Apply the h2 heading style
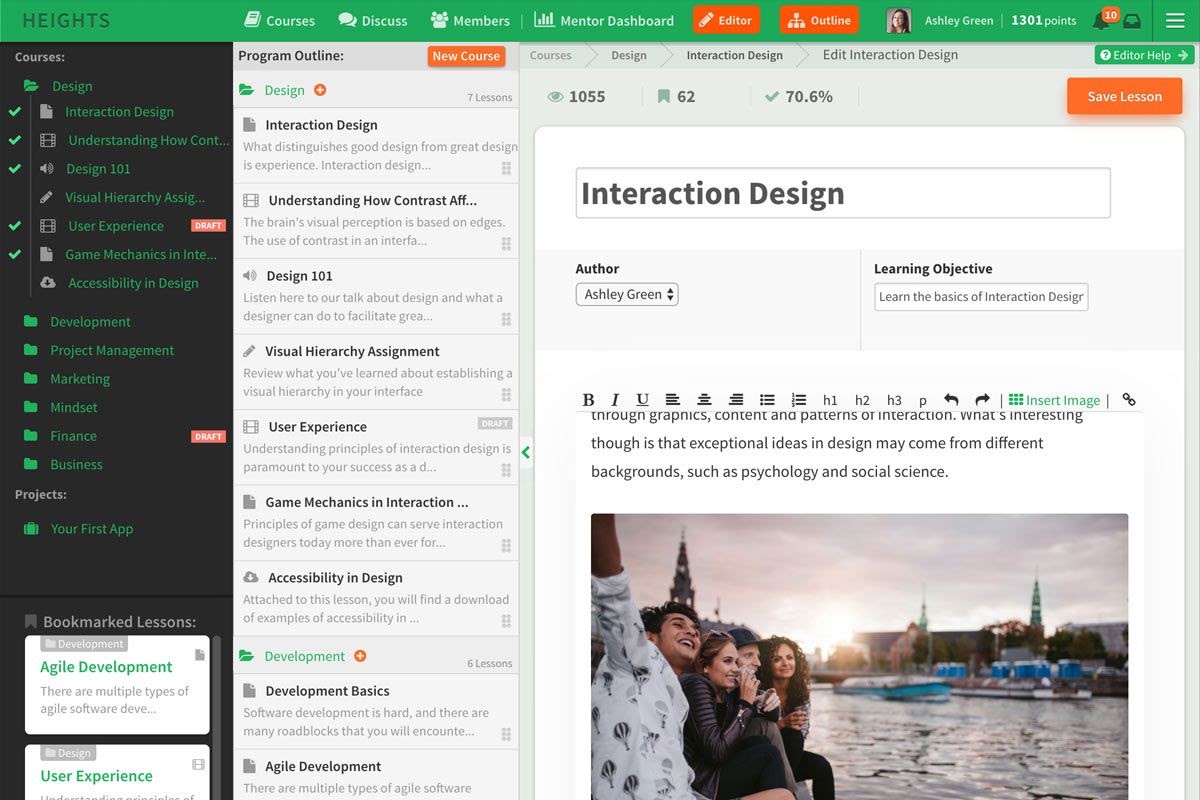 (862, 400)
